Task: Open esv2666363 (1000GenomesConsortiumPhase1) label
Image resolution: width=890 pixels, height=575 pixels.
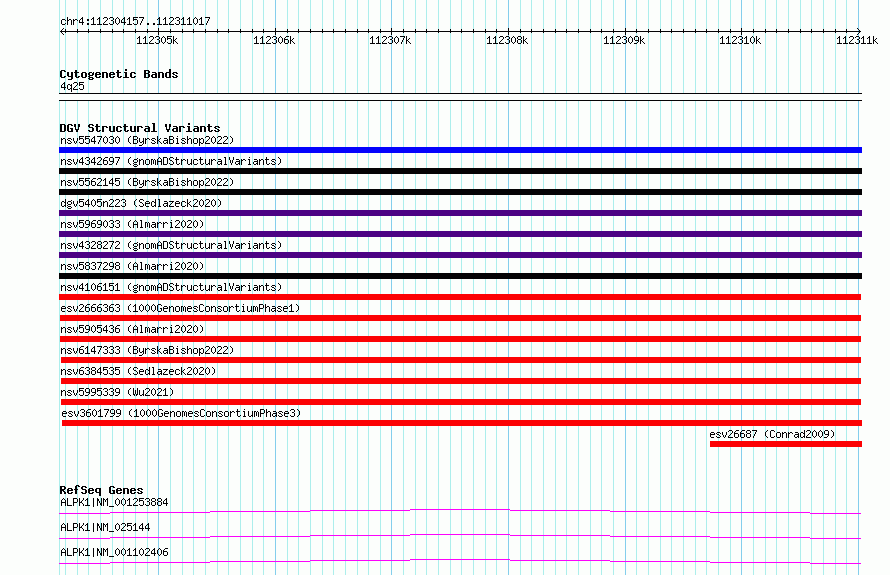Action: 180,308
